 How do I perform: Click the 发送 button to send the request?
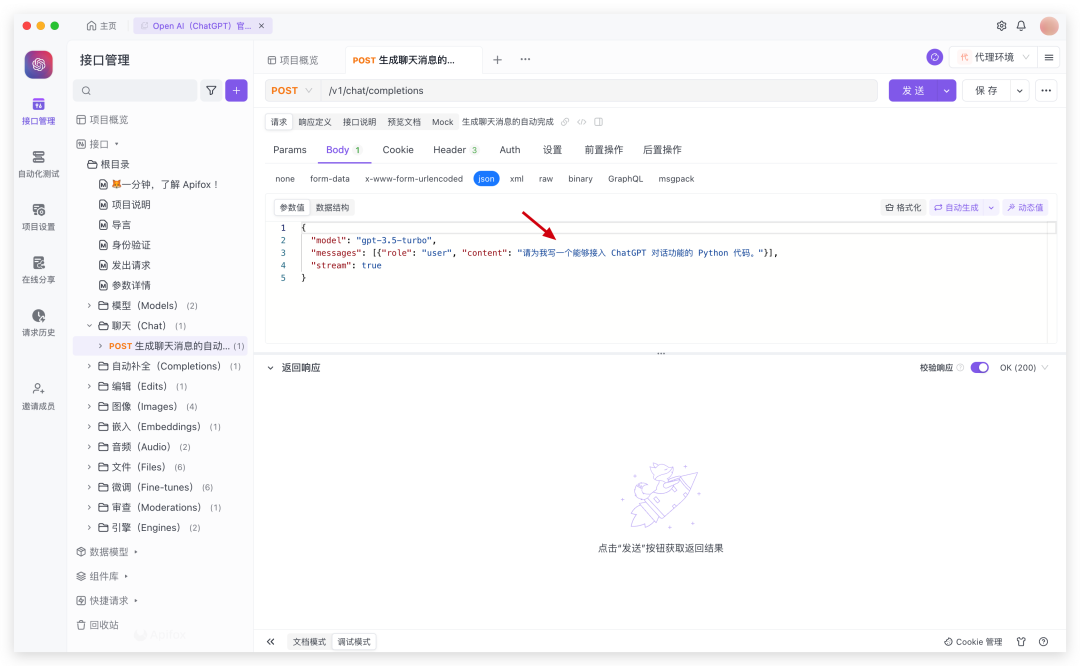coord(913,90)
